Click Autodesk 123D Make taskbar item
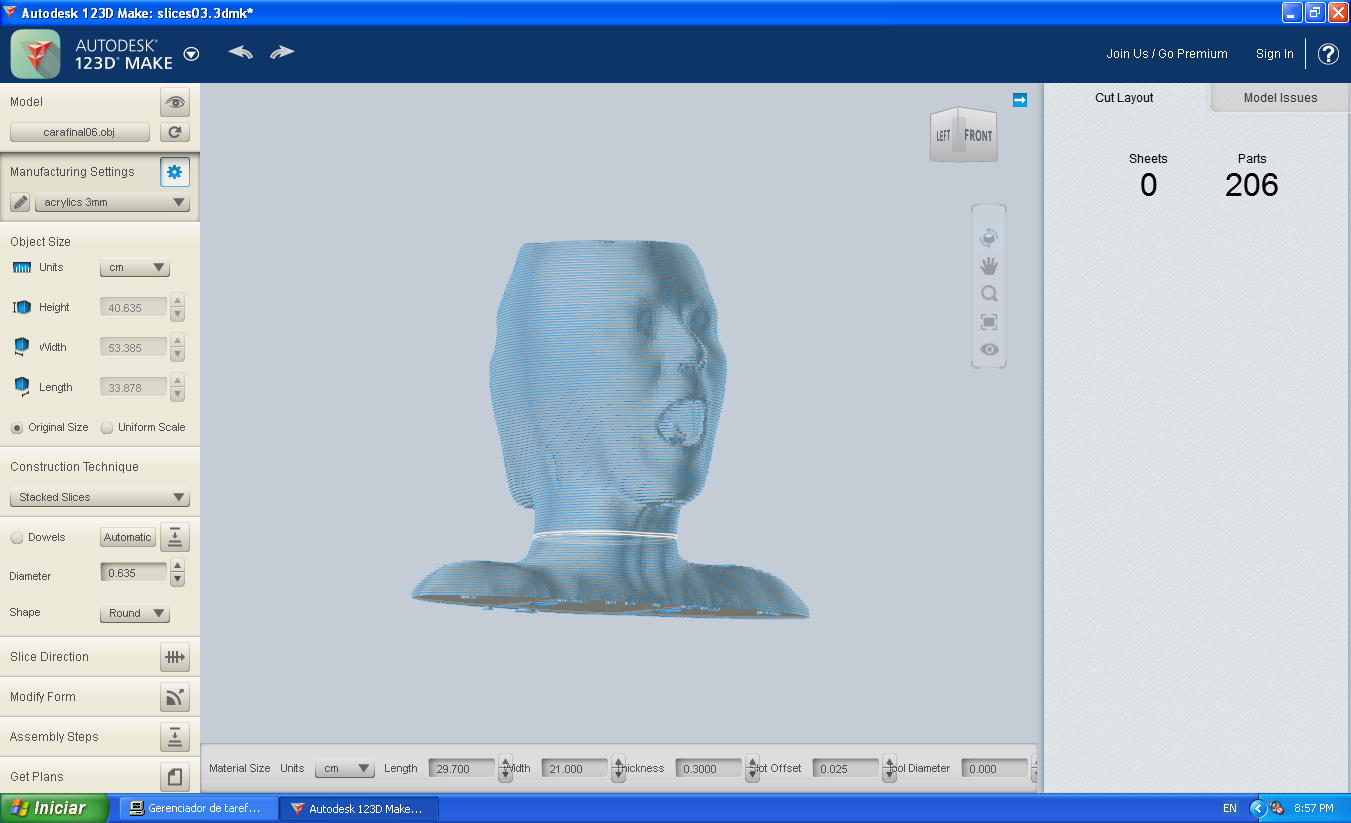The width and height of the screenshot is (1351, 823). (358, 808)
